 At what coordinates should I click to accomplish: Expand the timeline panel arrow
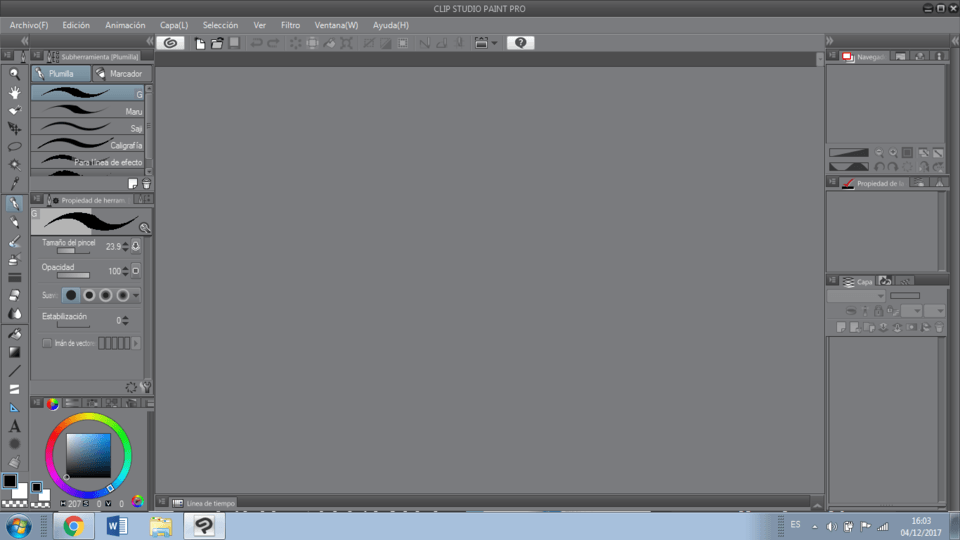click(817, 504)
